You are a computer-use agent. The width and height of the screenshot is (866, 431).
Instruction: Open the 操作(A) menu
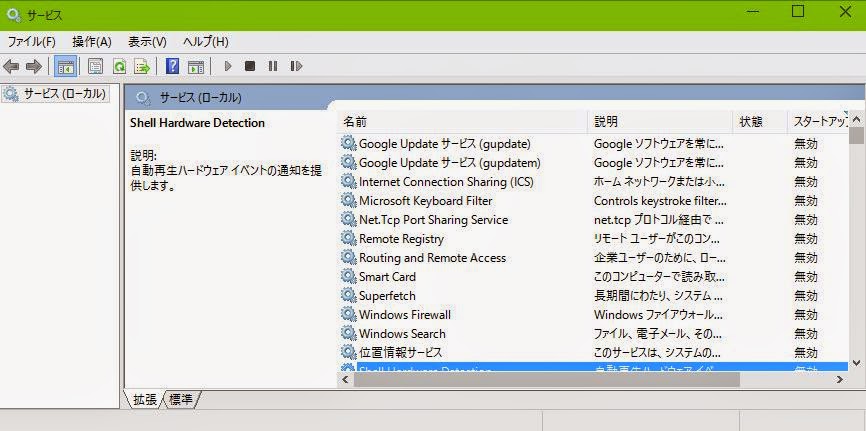pos(92,42)
